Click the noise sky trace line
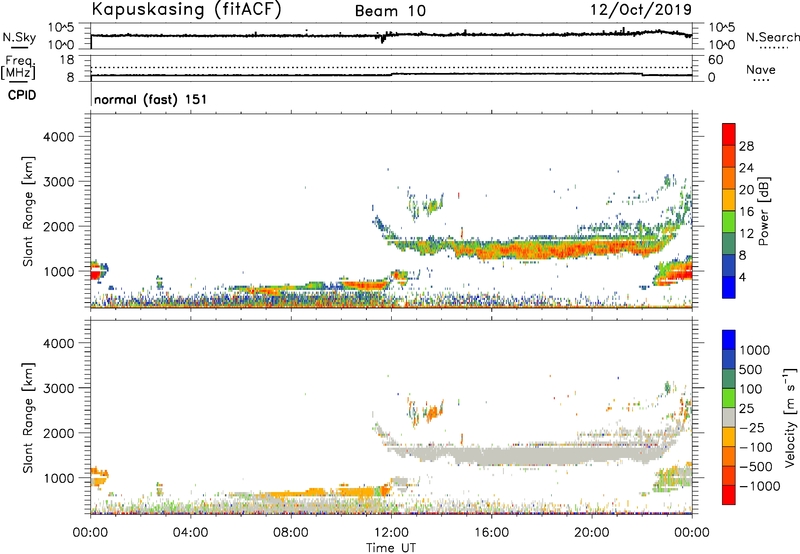Viewport: 800px width, 554px height. click(391, 35)
